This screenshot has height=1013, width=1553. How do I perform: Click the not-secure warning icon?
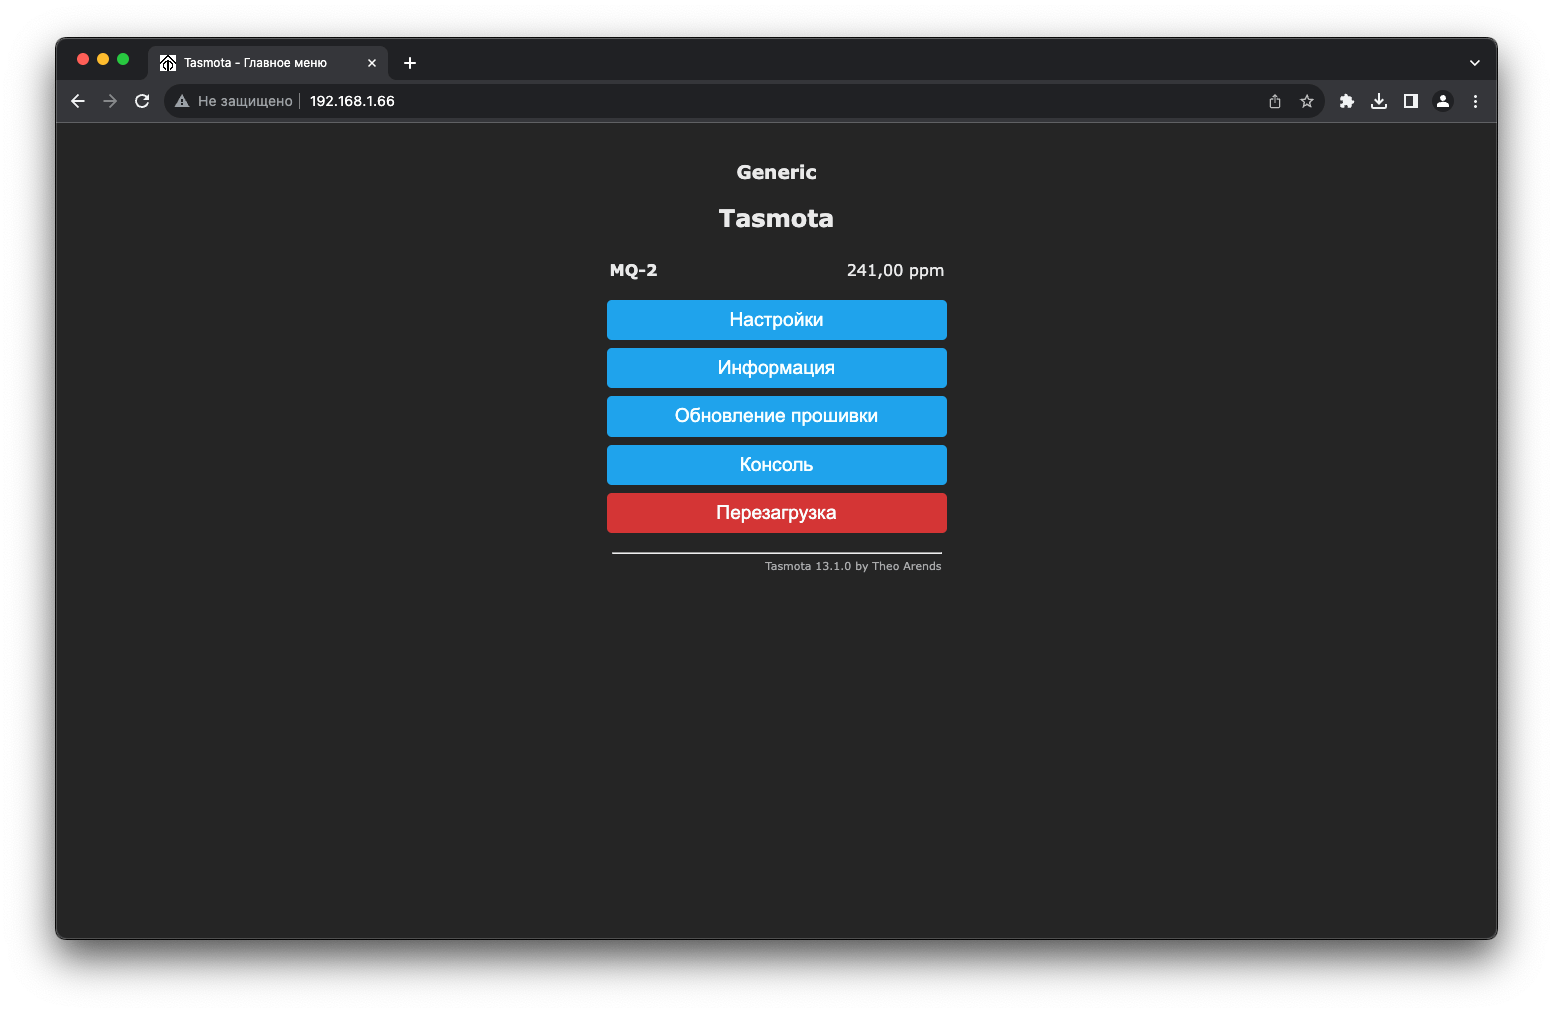pos(182,101)
